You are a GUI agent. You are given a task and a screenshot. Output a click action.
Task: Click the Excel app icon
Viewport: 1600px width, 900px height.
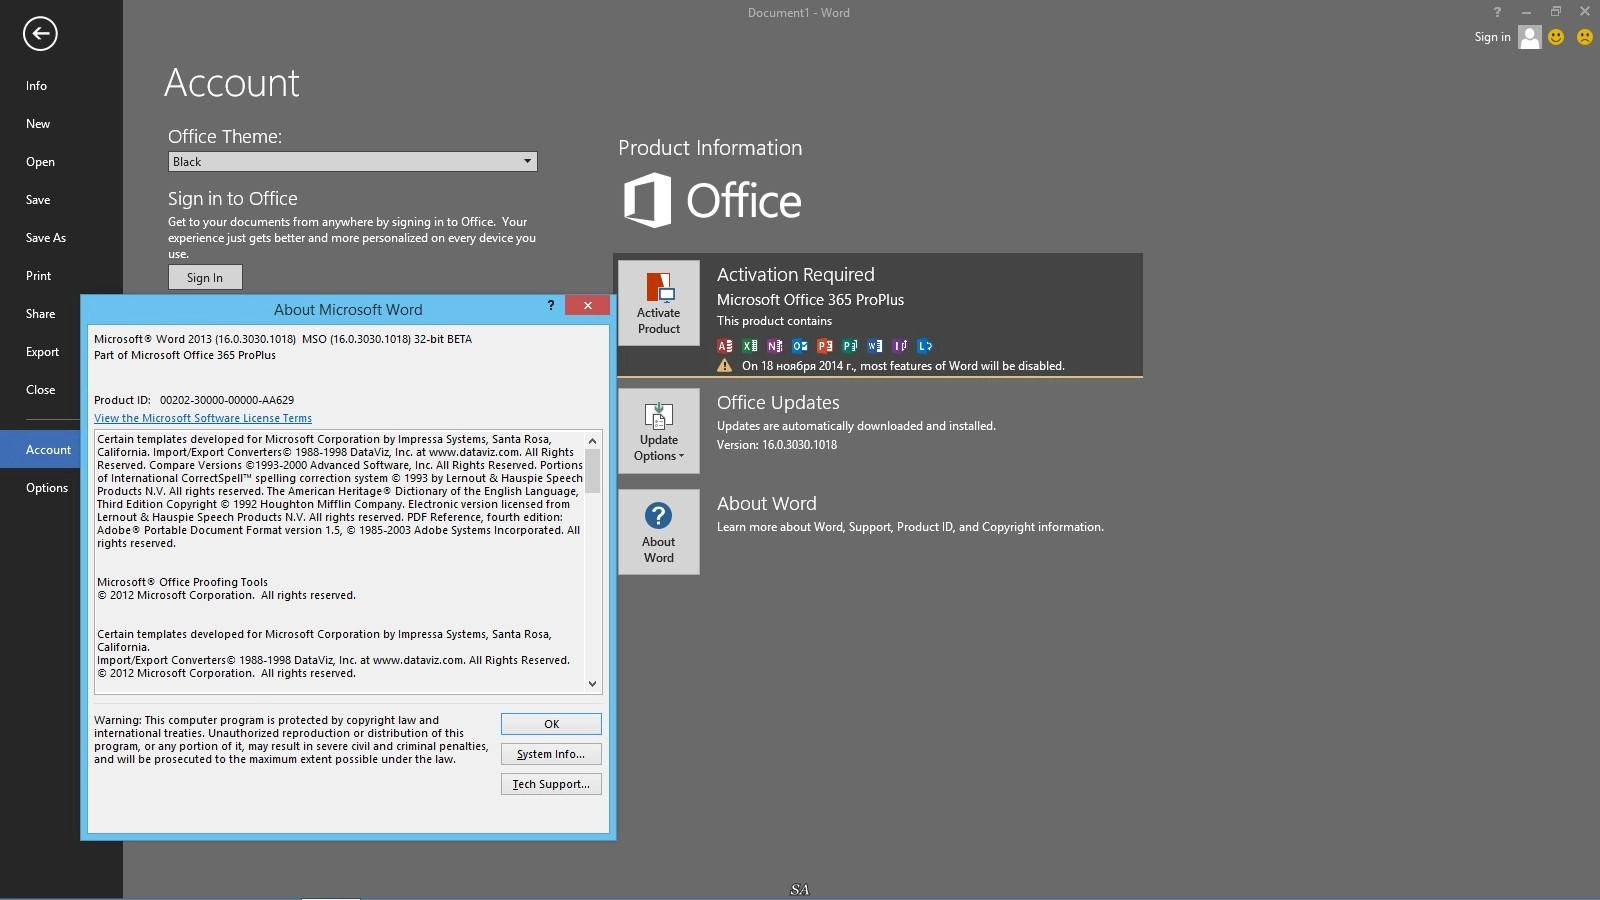[750, 346]
